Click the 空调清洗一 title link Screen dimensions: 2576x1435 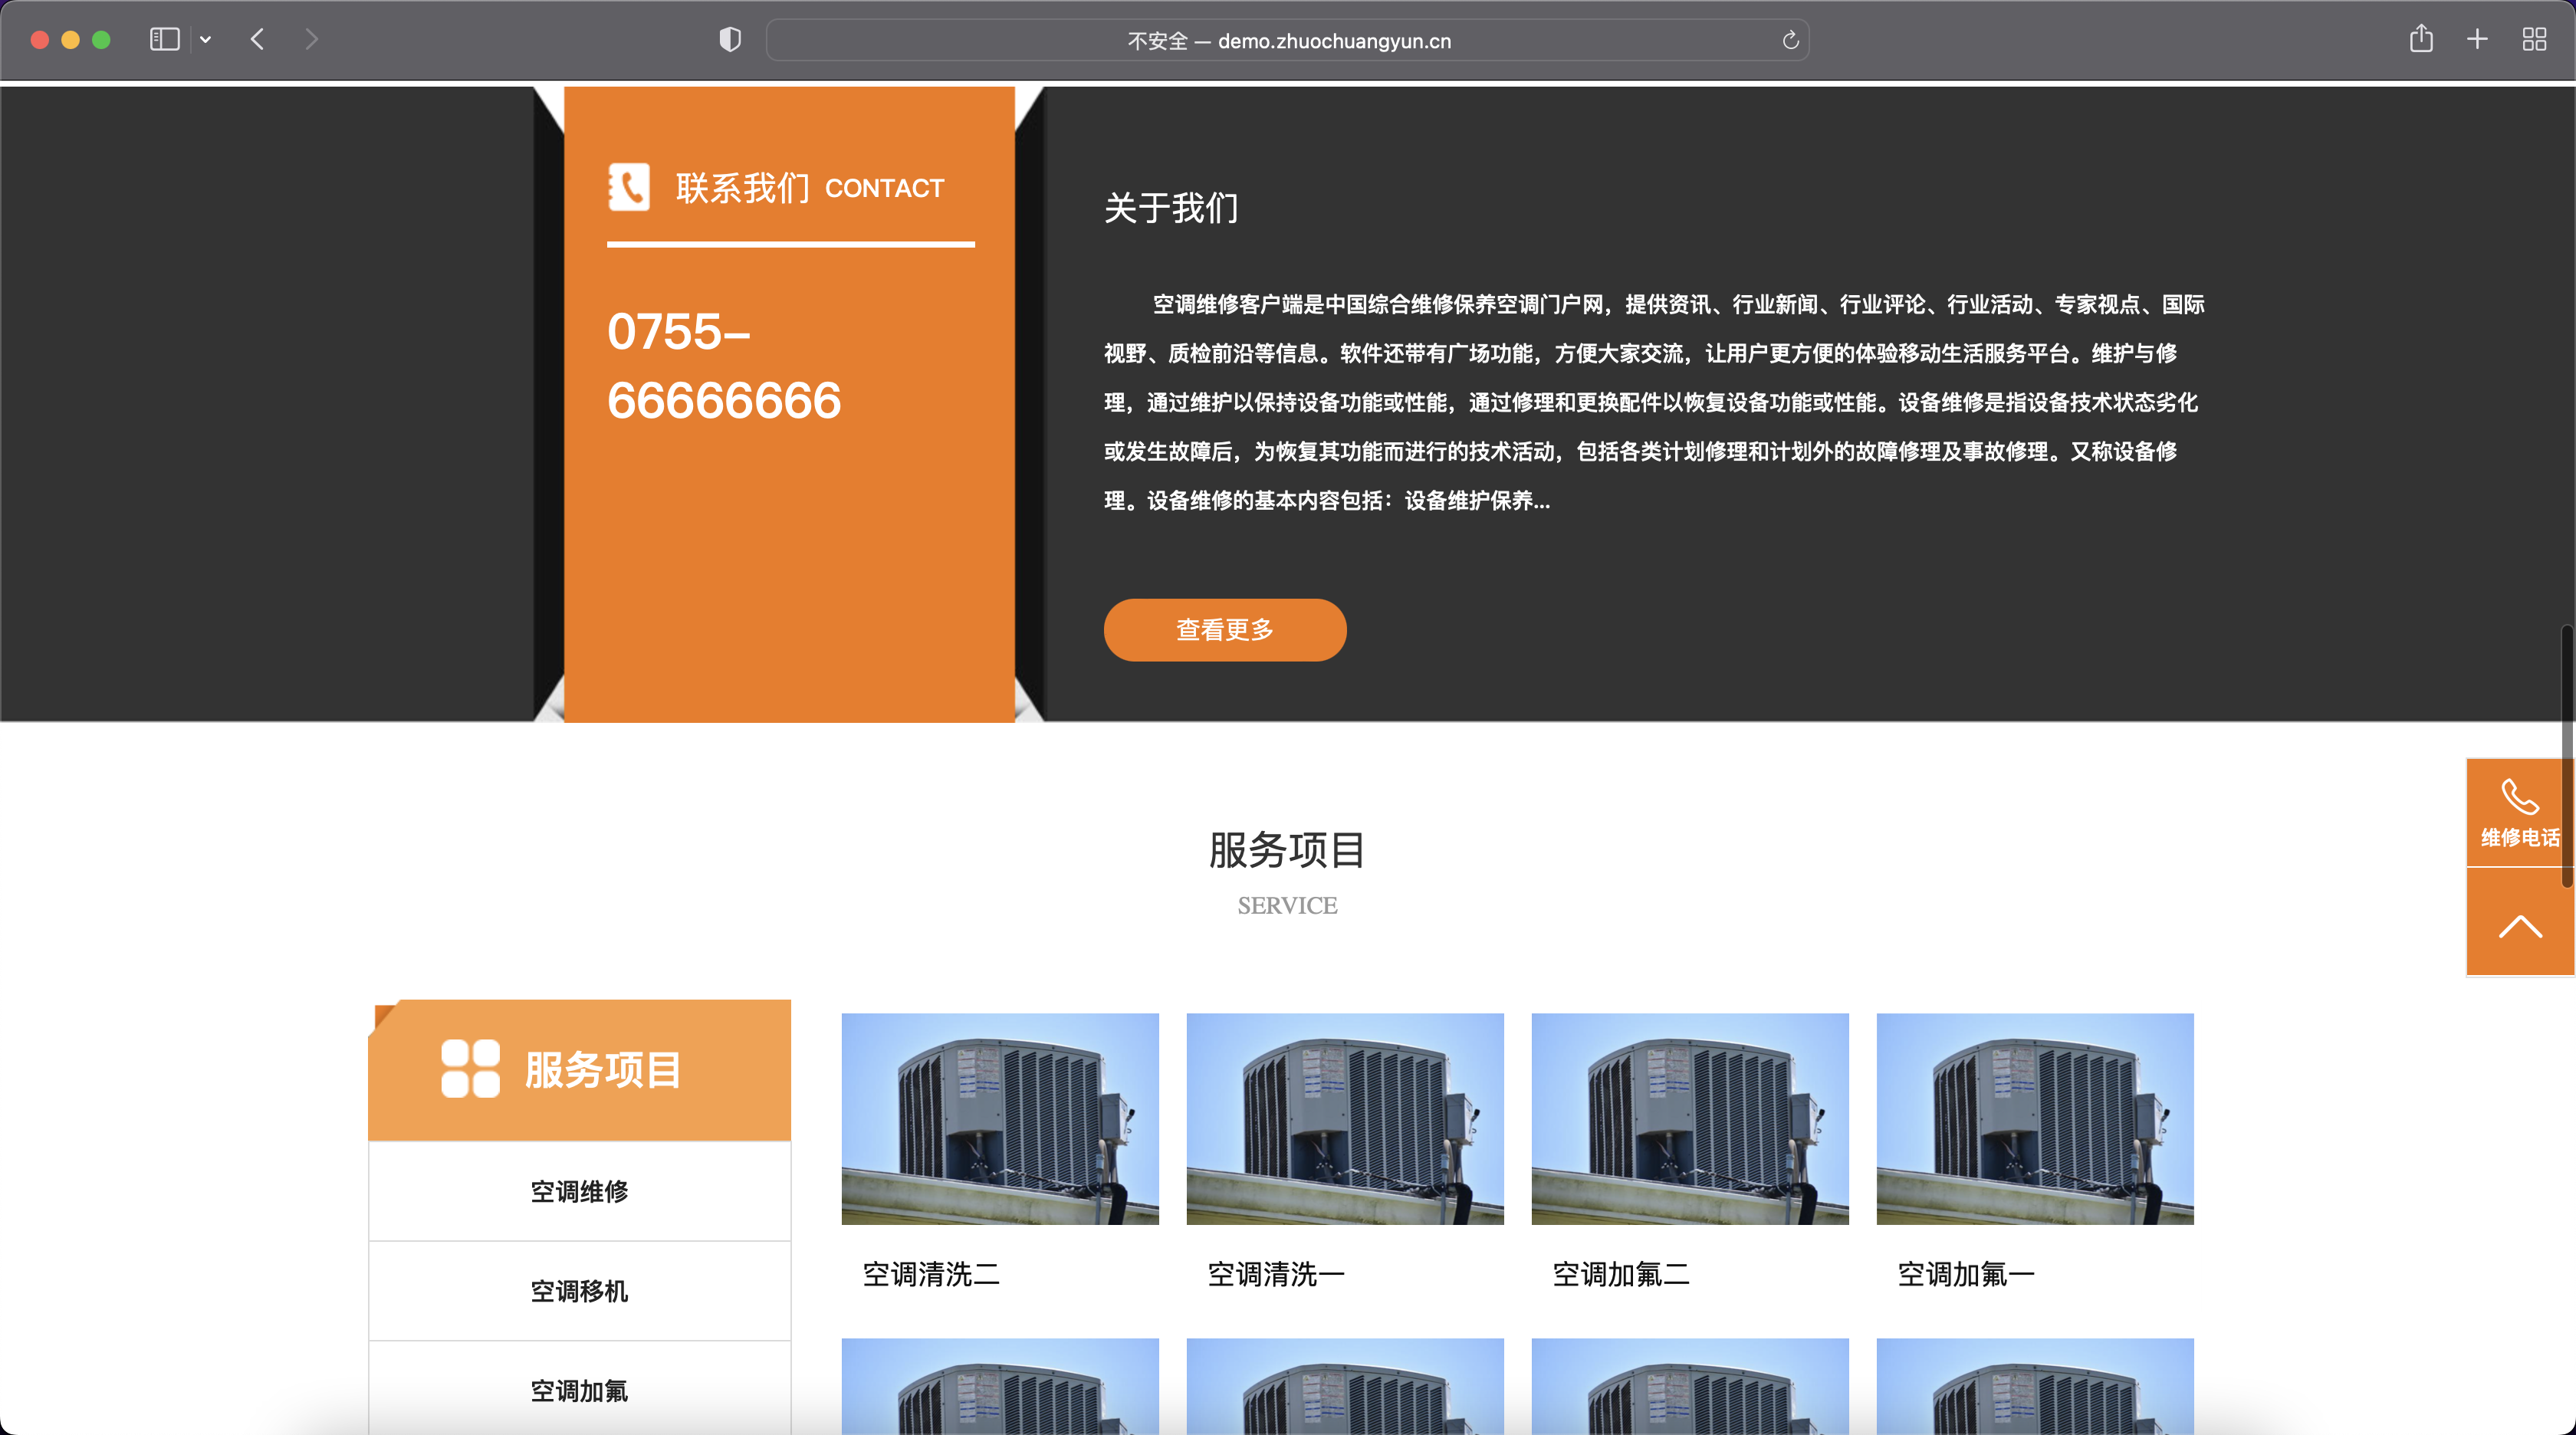coord(1276,1274)
